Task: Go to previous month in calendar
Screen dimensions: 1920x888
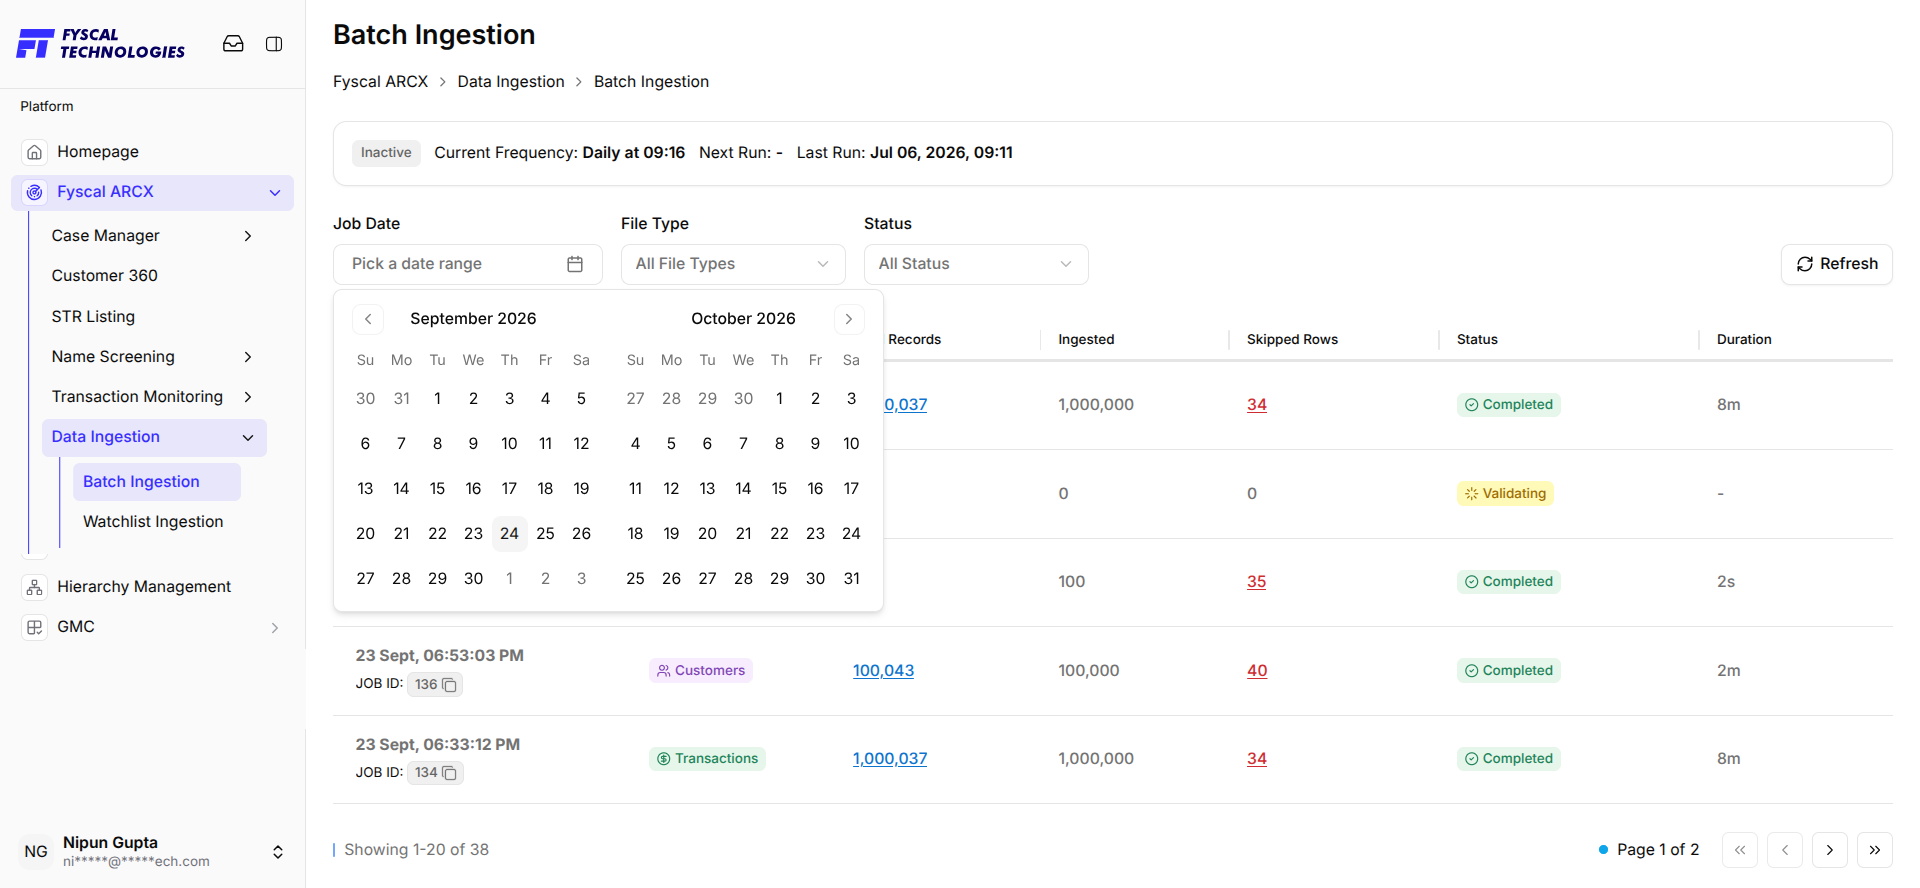Action: 368,319
